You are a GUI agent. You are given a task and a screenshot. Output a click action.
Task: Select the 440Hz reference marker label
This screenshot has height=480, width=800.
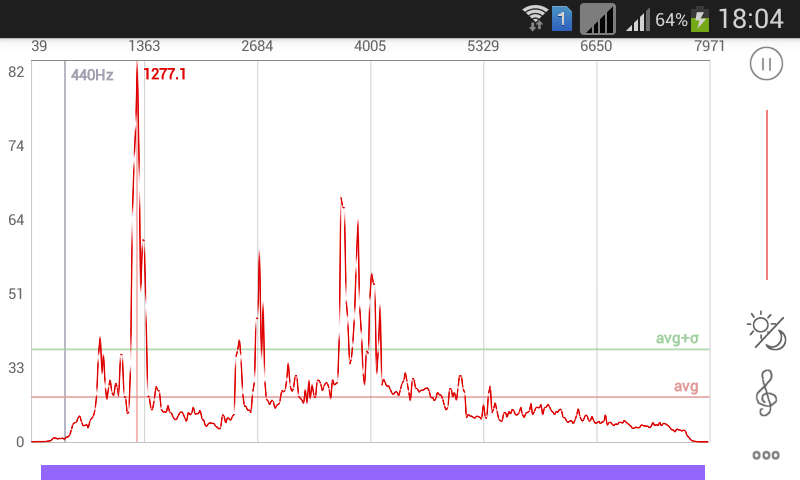coord(92,74)
